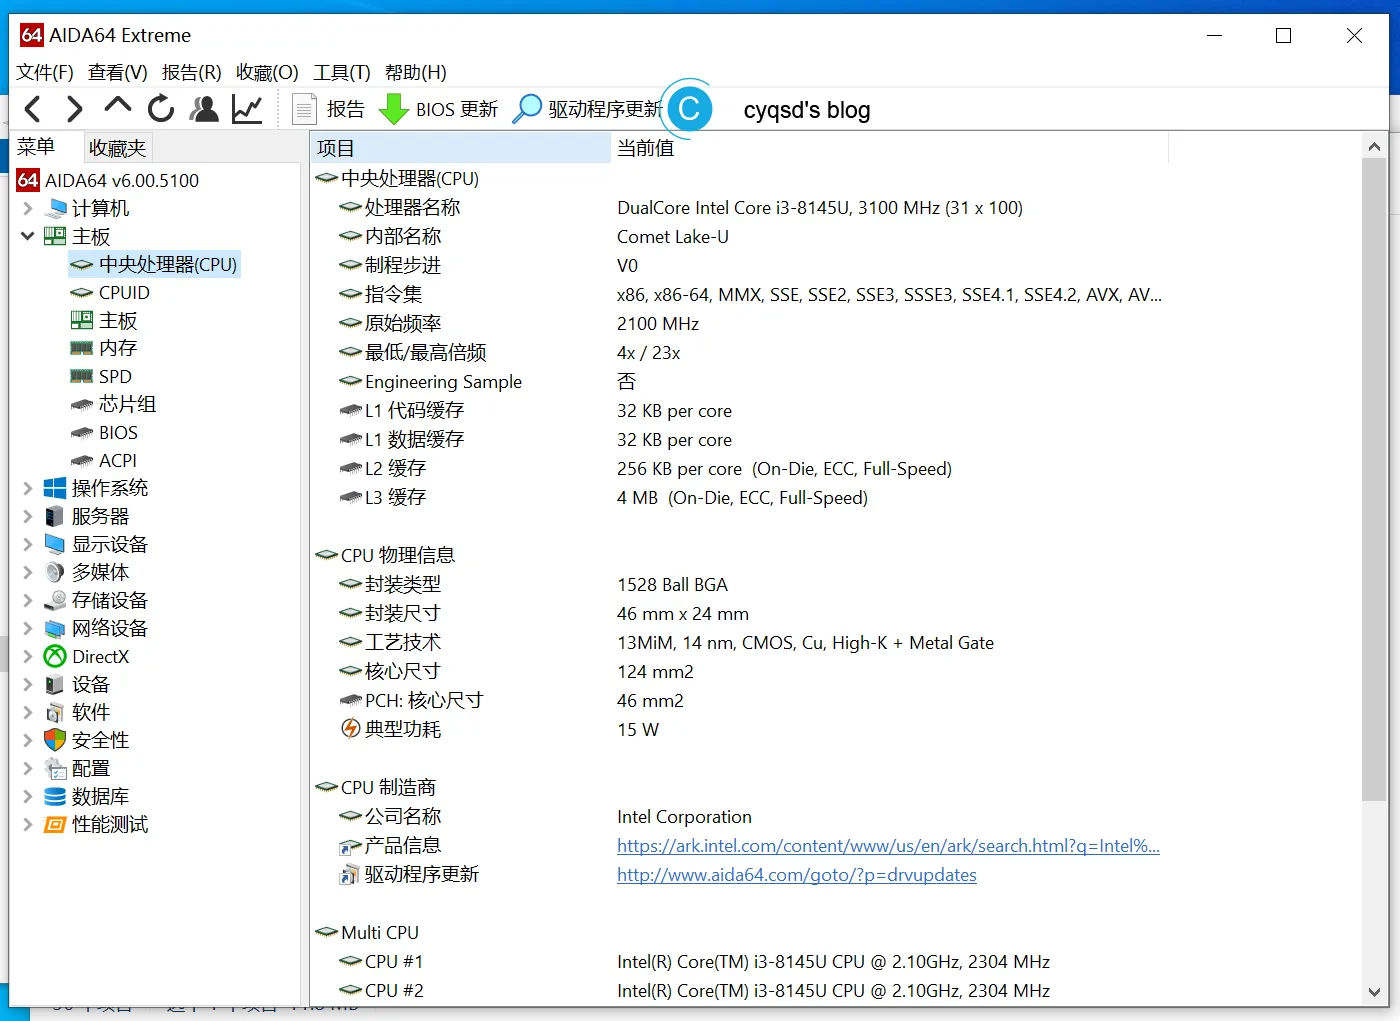Select CPUID in the 主板 subtree

tap(124, 292)
